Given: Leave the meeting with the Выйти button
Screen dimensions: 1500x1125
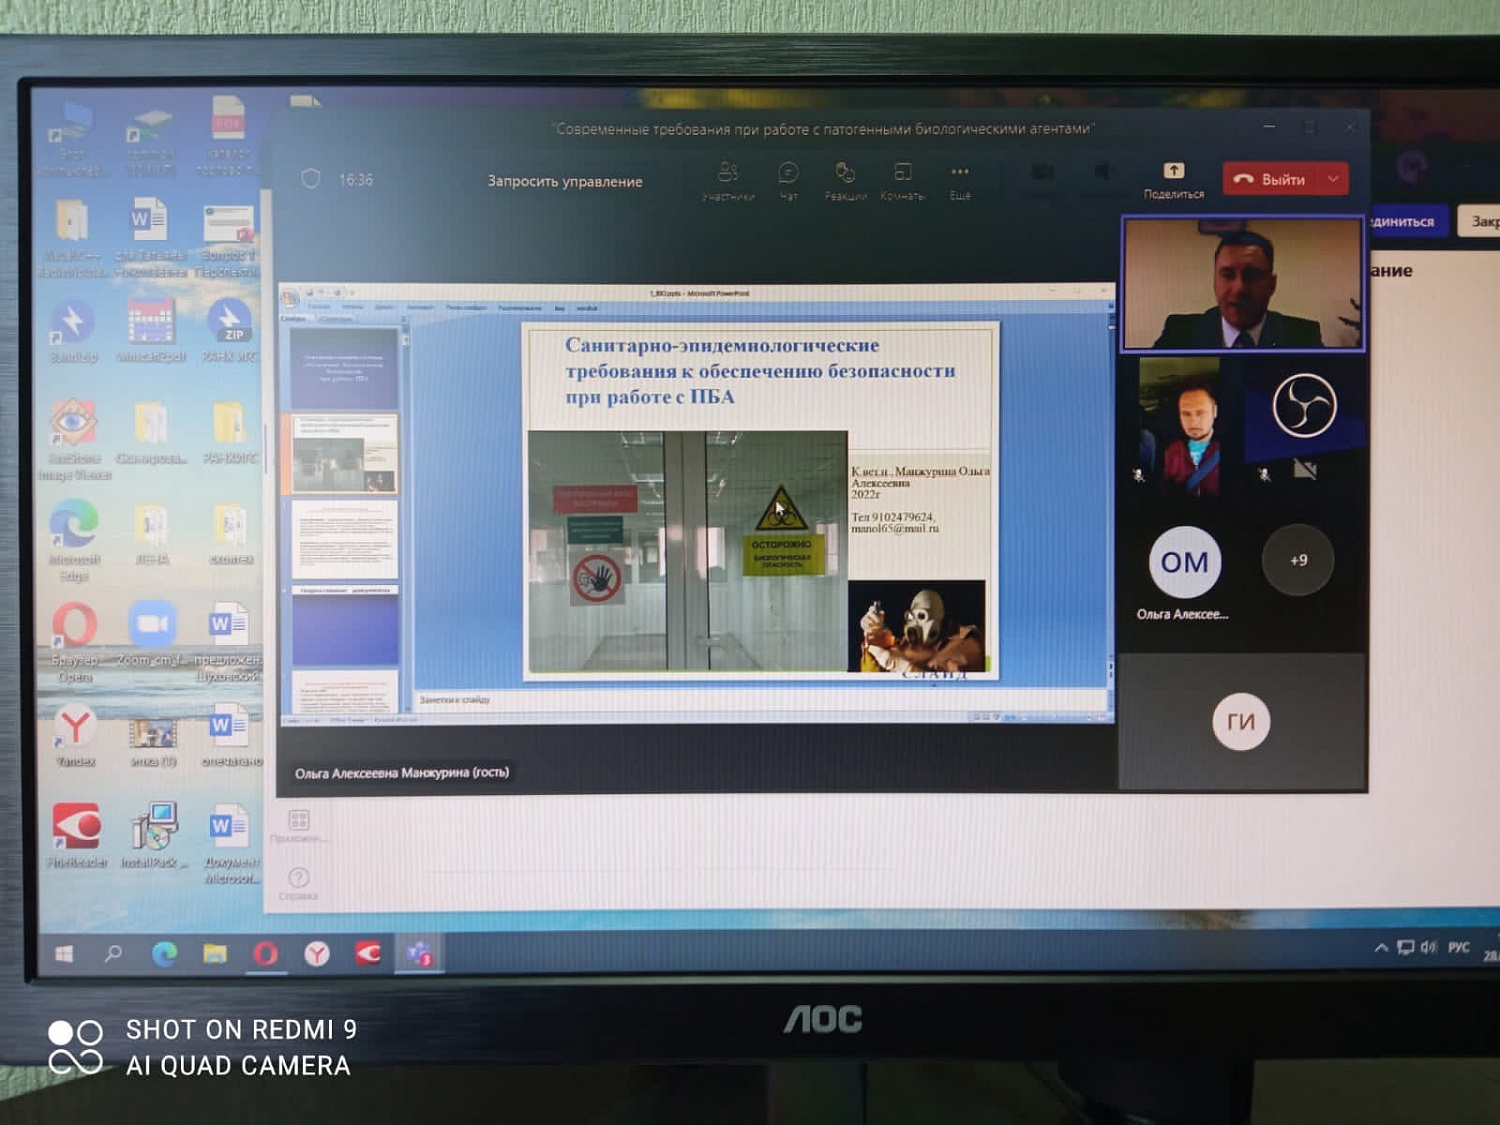Looking at the screenshot, I should [1270, 179].
